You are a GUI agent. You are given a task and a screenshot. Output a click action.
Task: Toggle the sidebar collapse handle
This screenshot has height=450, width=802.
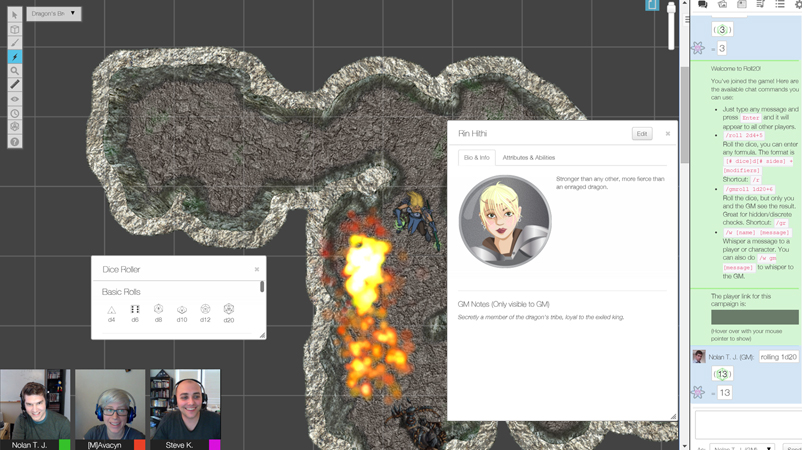[687, 19]
